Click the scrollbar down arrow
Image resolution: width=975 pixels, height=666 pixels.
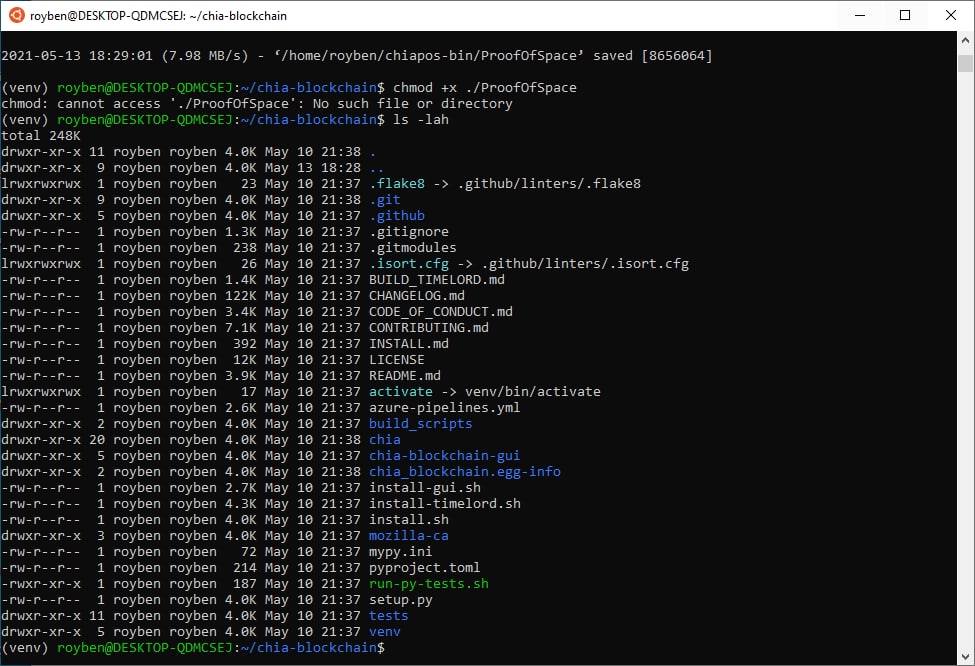click(x=965, y=657)
